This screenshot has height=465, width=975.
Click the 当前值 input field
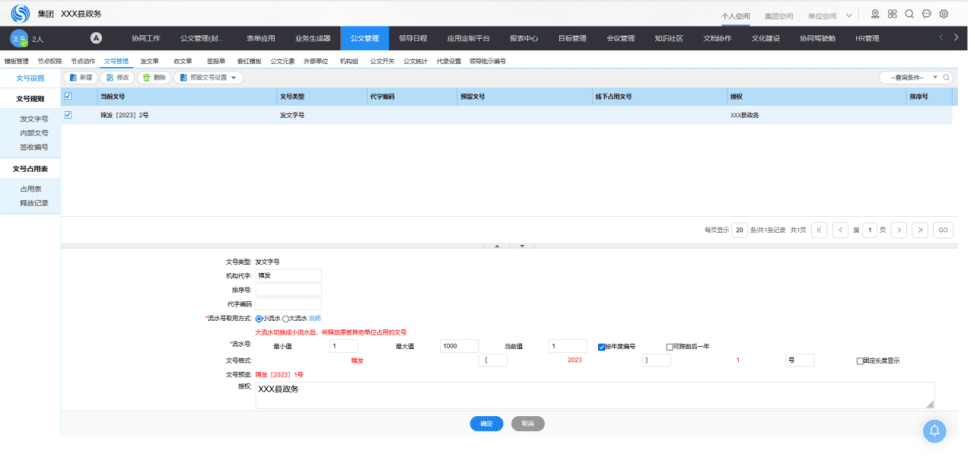[x=568, y=346]
